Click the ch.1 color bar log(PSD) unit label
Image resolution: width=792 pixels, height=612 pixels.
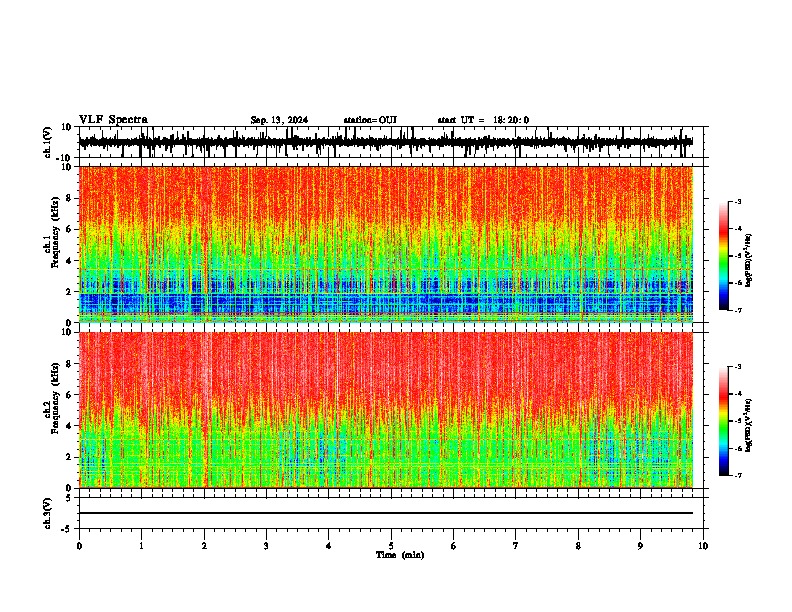tap(749, 260)
